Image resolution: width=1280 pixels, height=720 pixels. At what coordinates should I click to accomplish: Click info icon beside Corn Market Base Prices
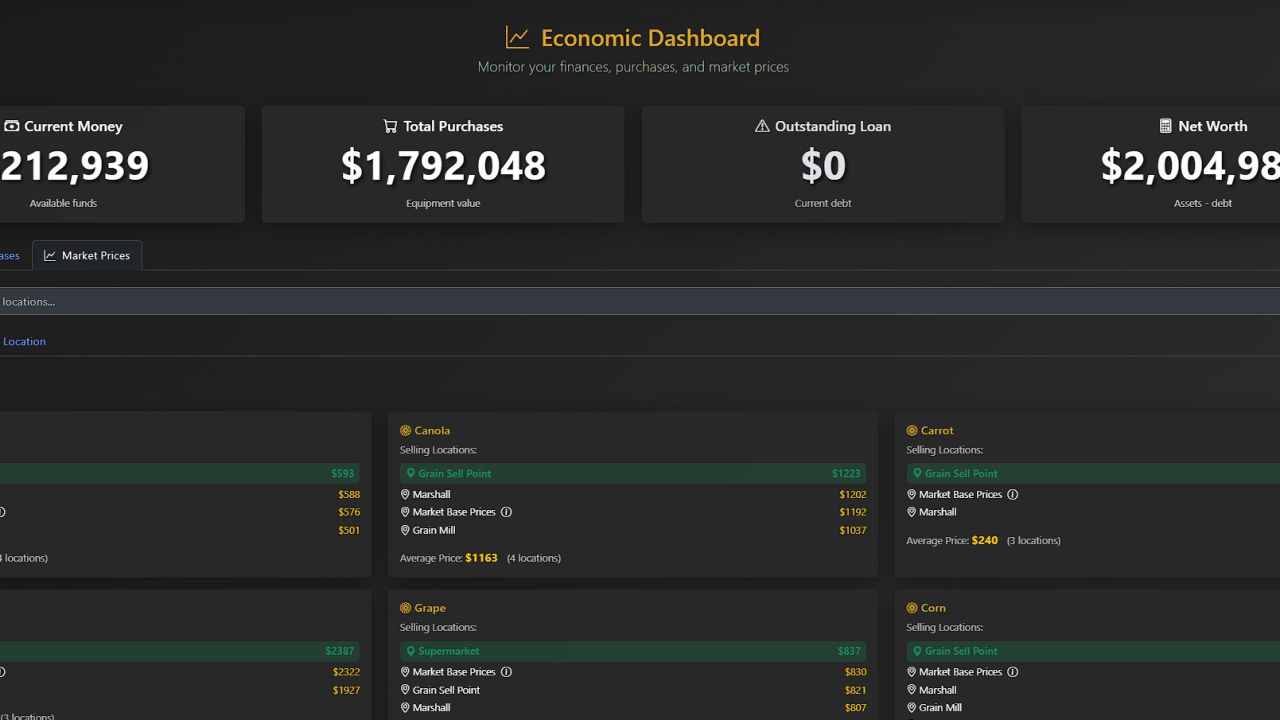[1012, 672]
